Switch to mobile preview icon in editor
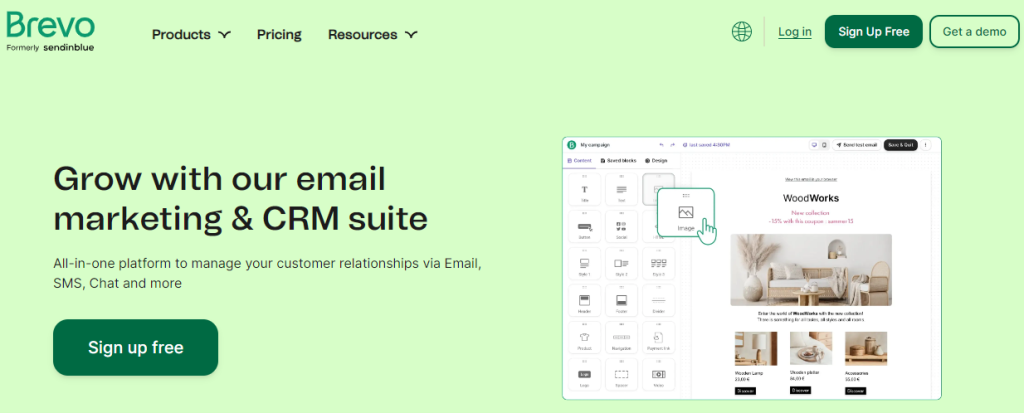1024x413 pixels. (824, 145)
